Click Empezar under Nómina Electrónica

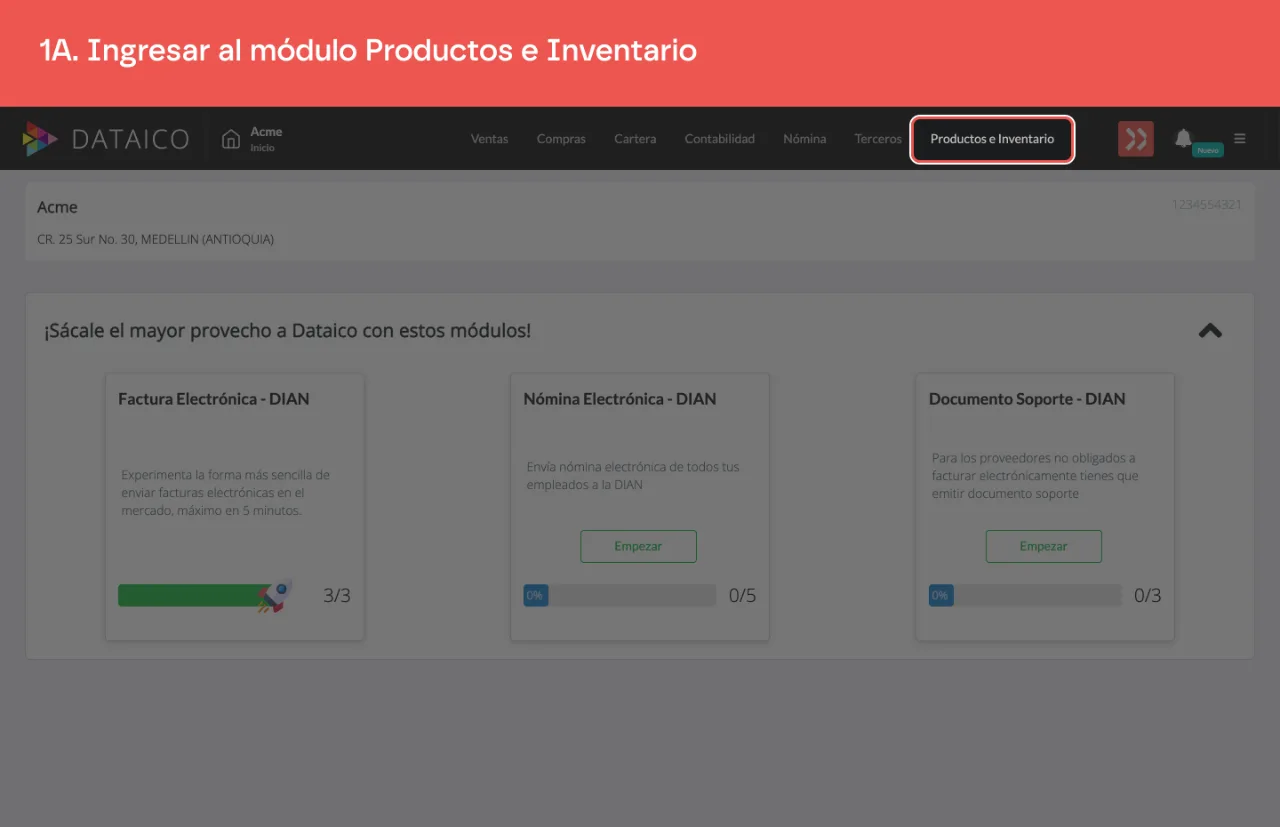[x=638, y=546]
